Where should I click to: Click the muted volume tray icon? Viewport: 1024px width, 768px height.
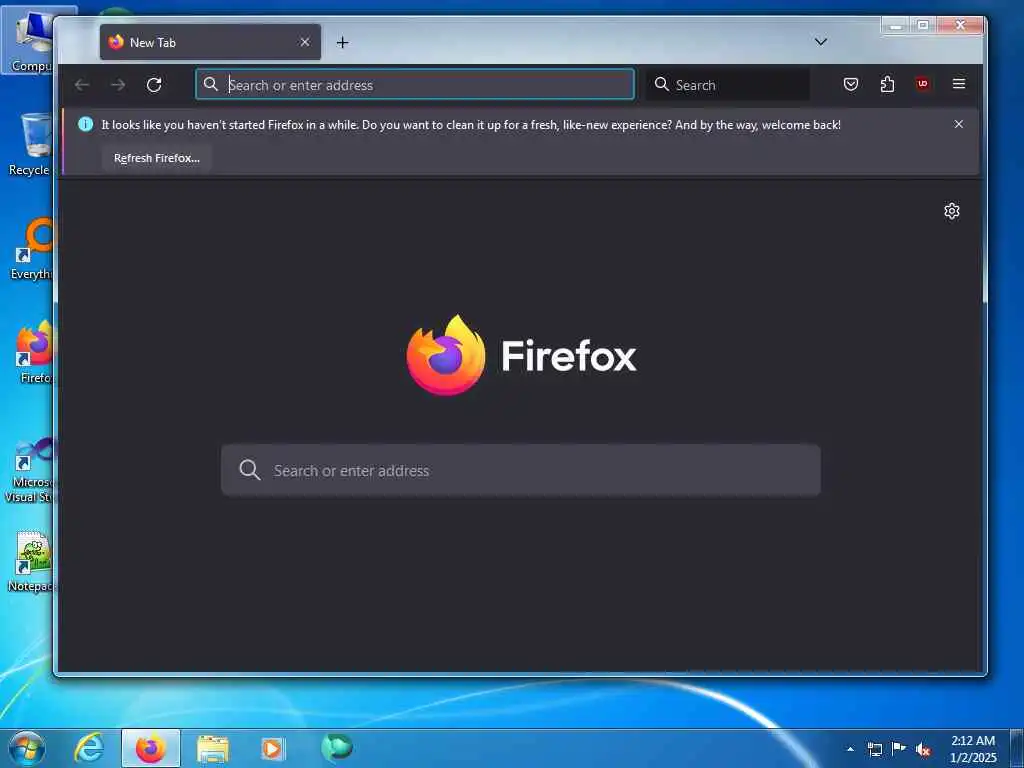(x=923, y=749)
